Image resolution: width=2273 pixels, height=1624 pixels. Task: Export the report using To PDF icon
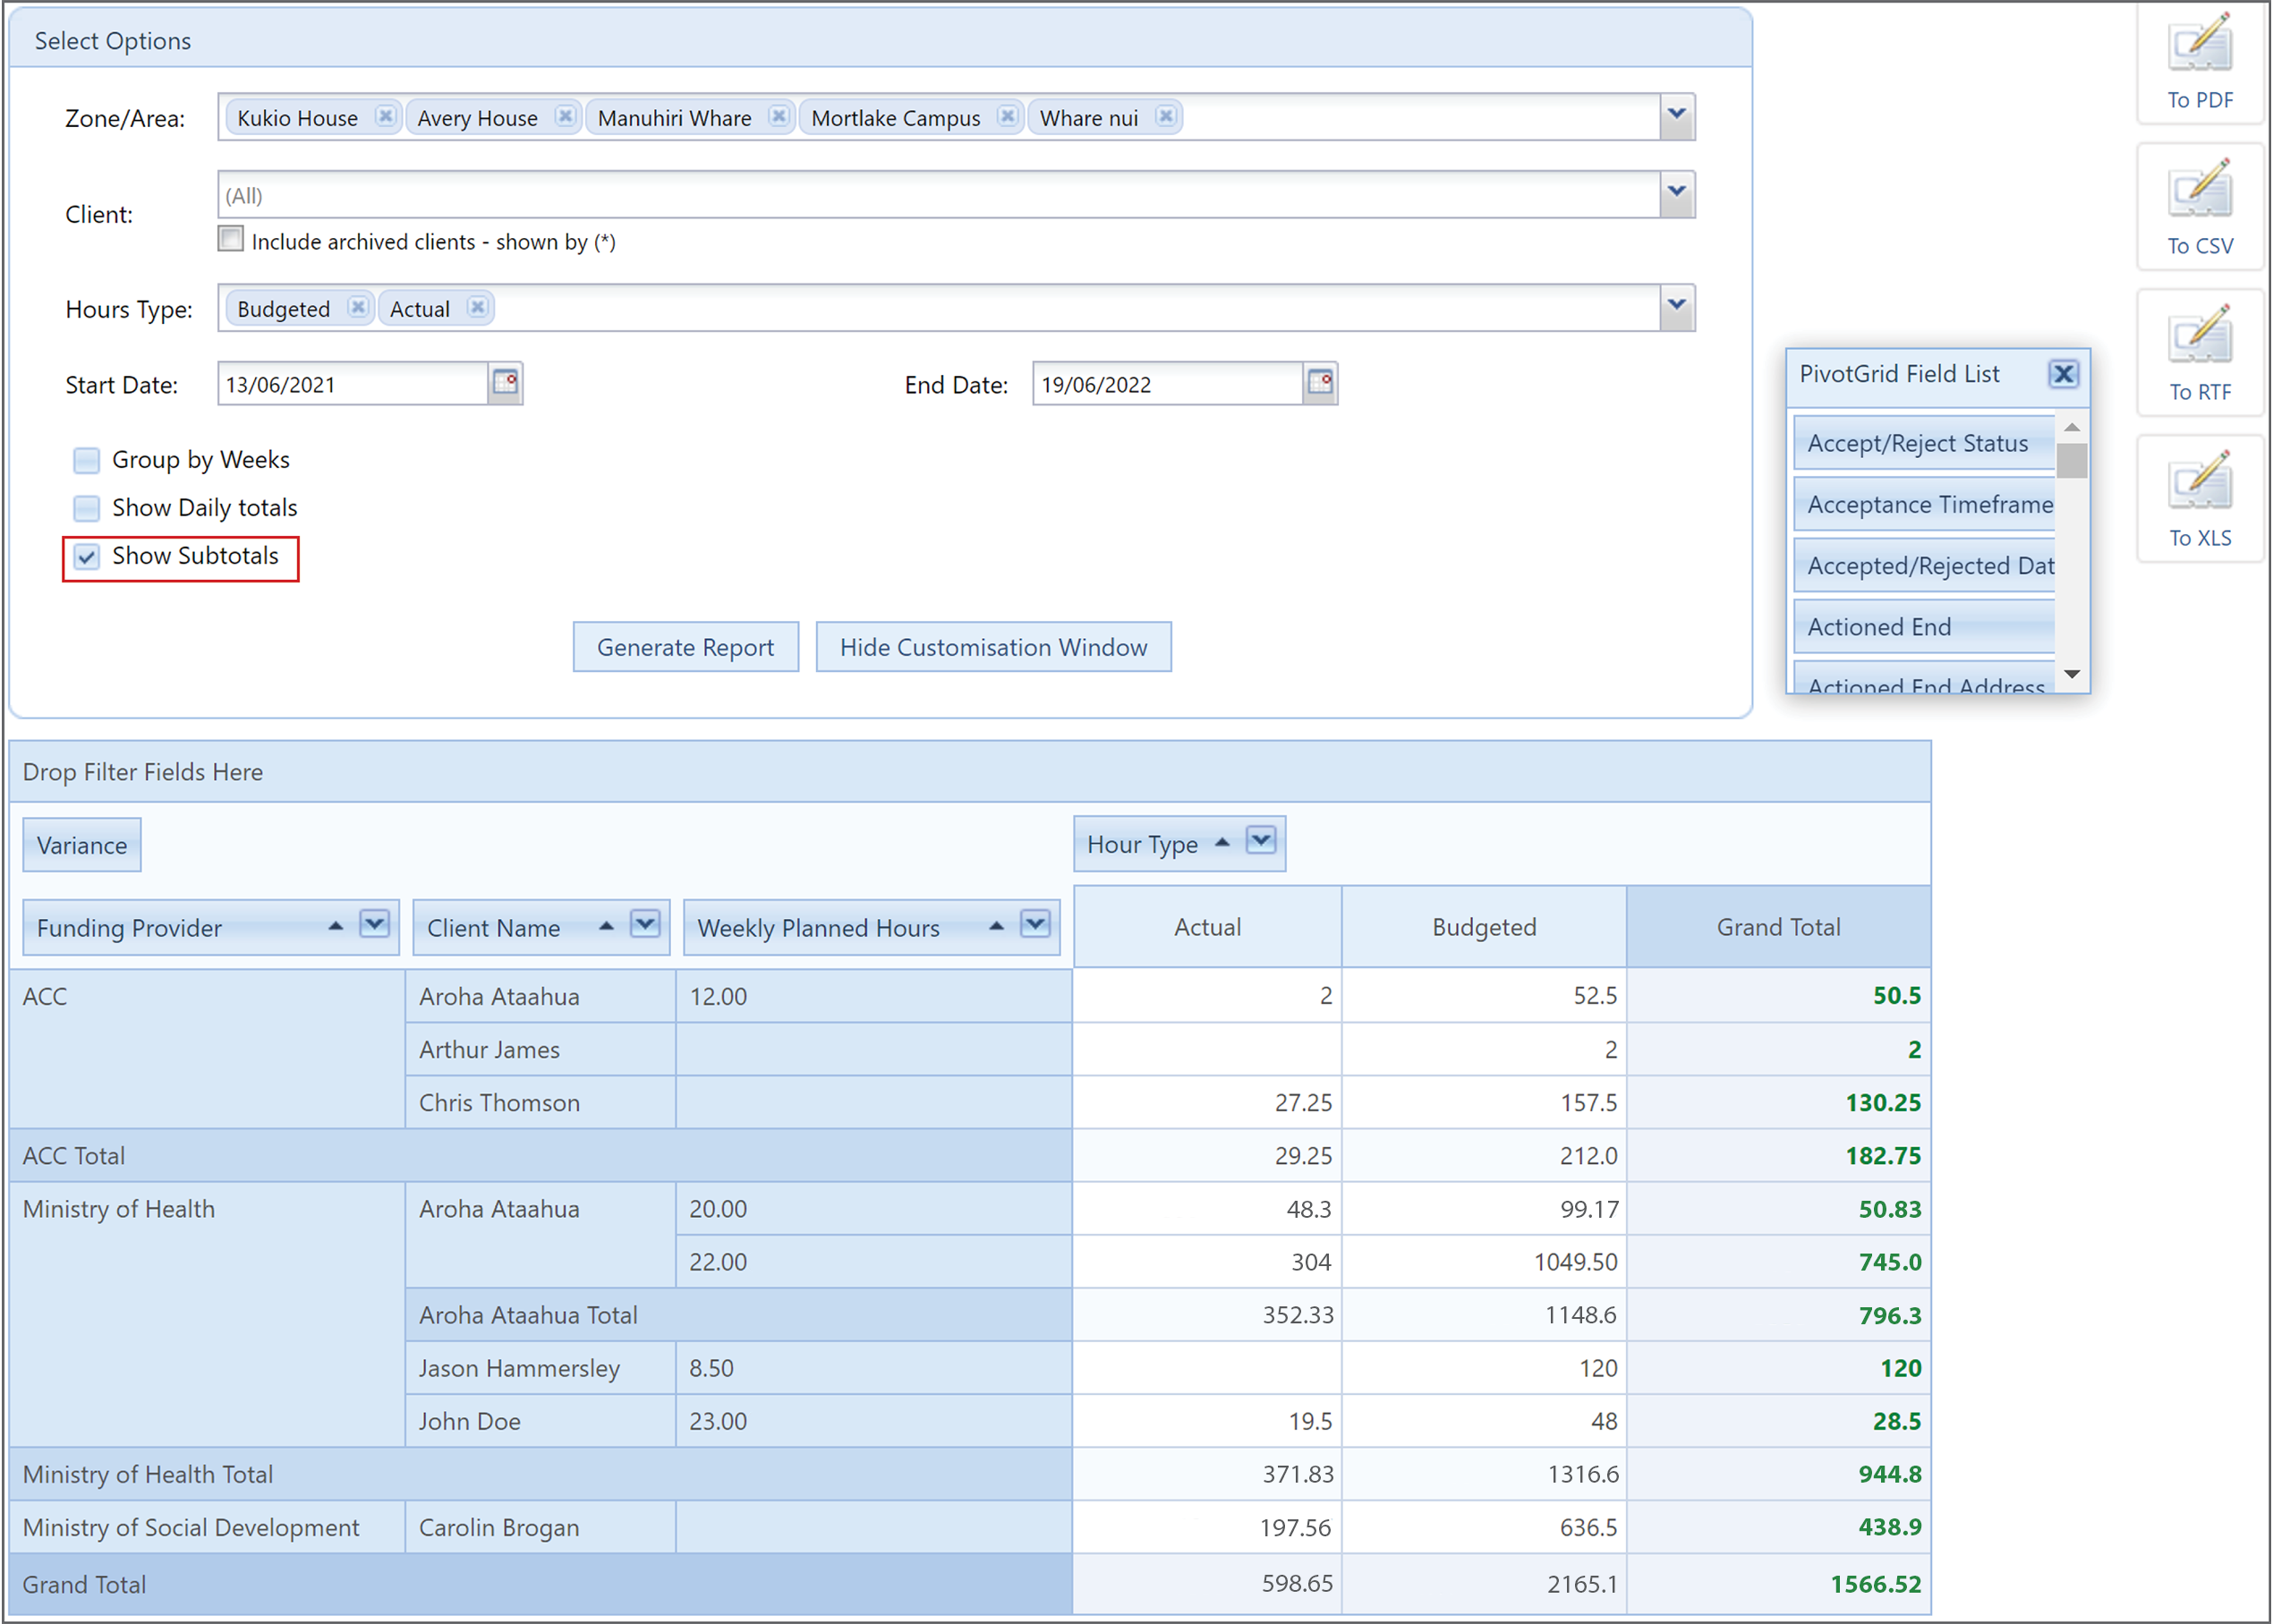click(2199, 45)
